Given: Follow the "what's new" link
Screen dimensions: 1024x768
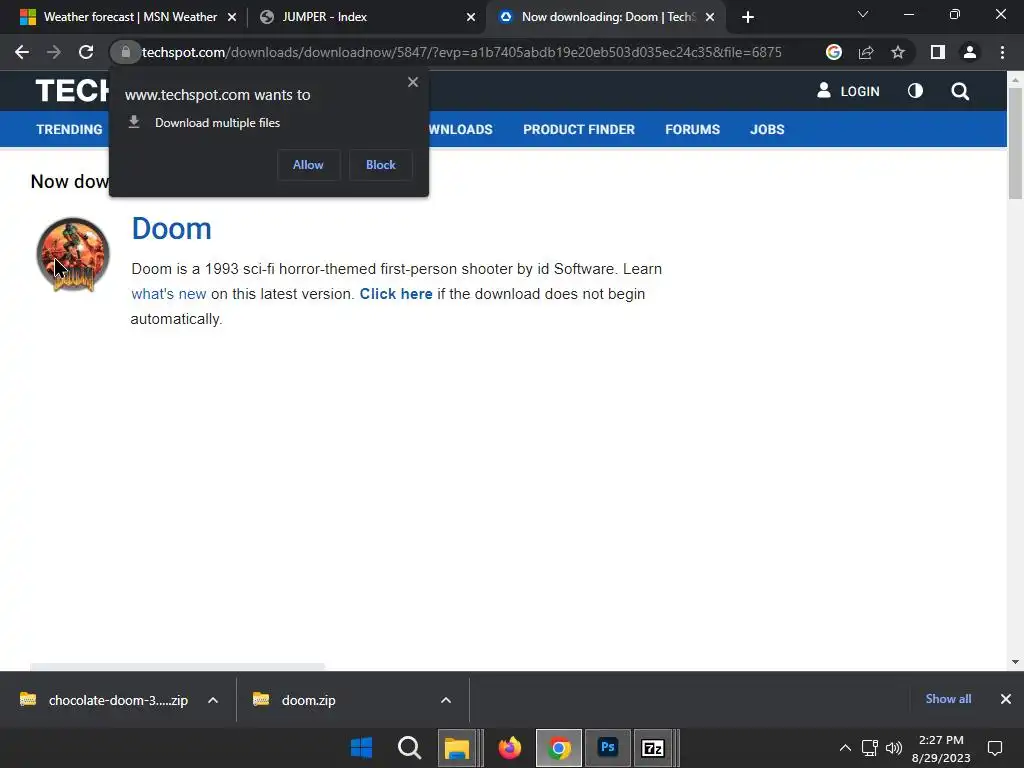Looking at the screenshot, I should [168, 294].
